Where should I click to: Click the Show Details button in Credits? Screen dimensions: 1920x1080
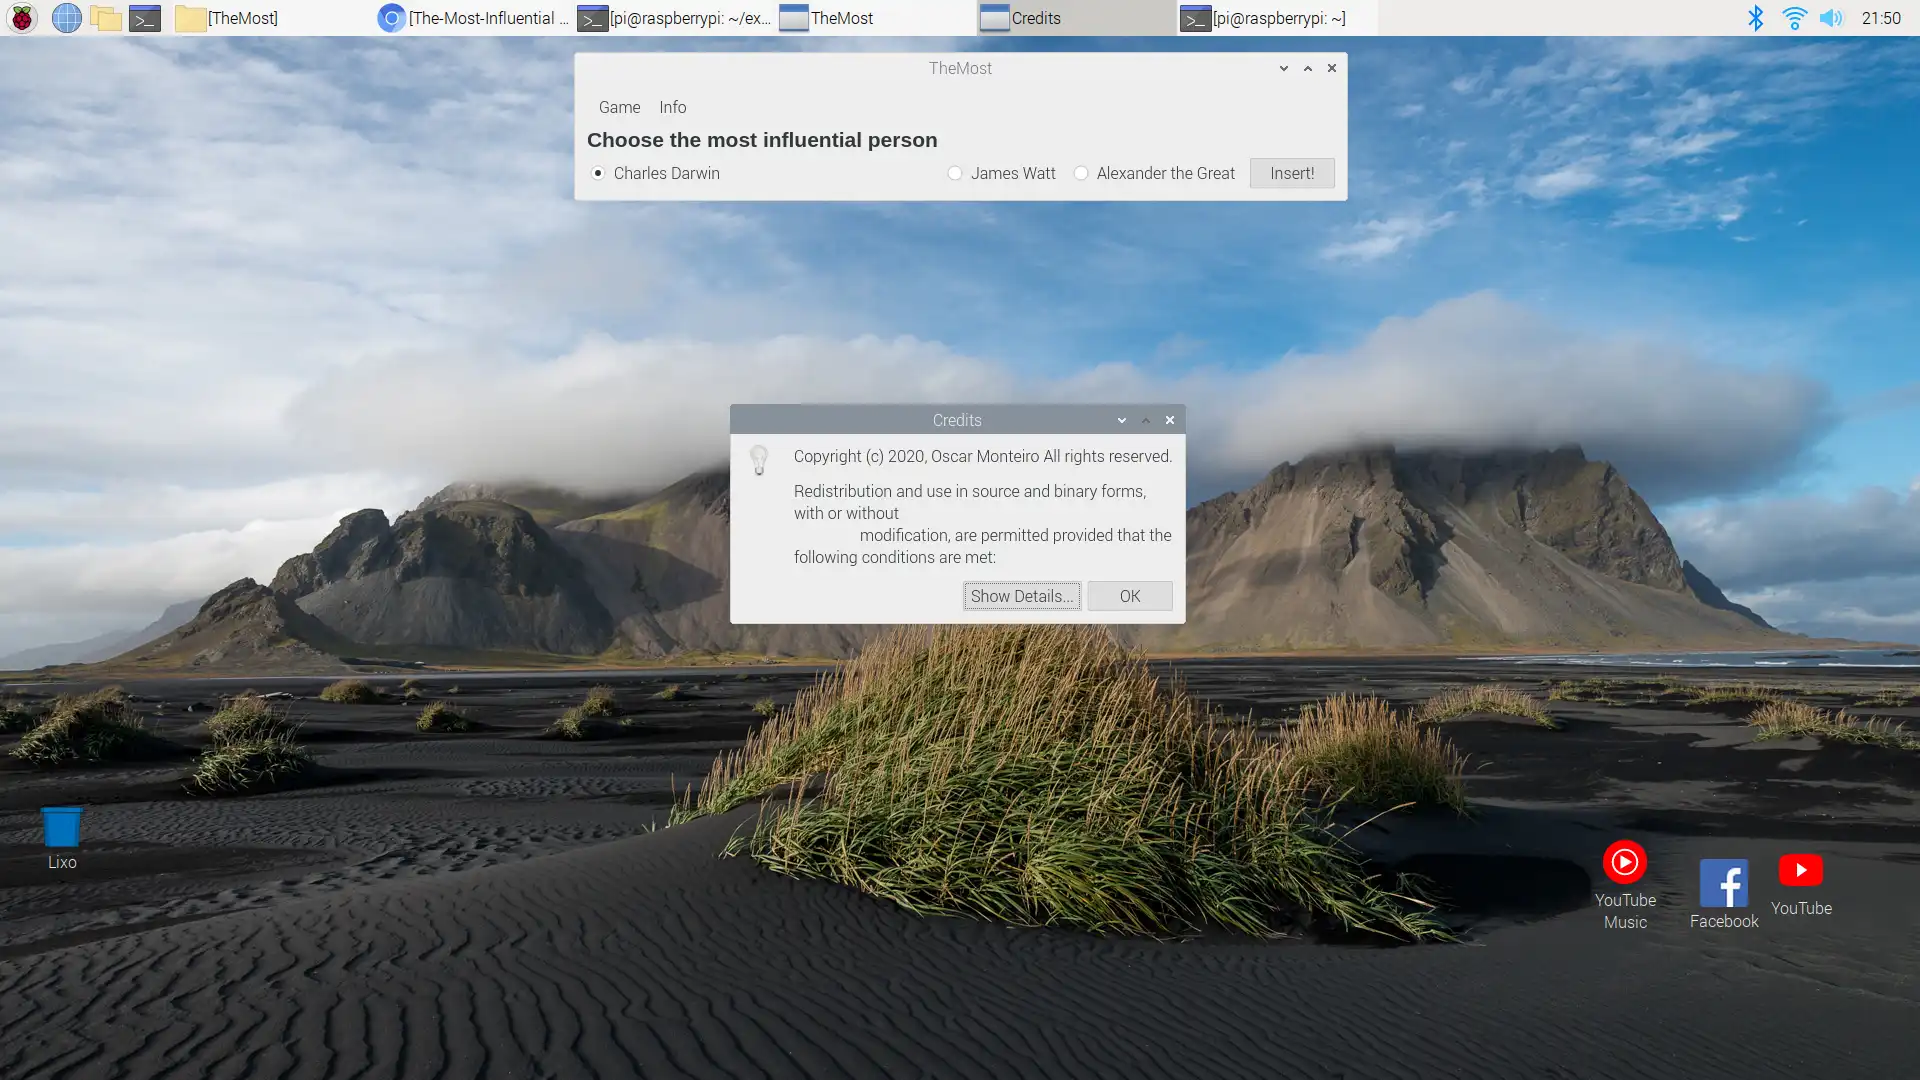coord(1022,596)
